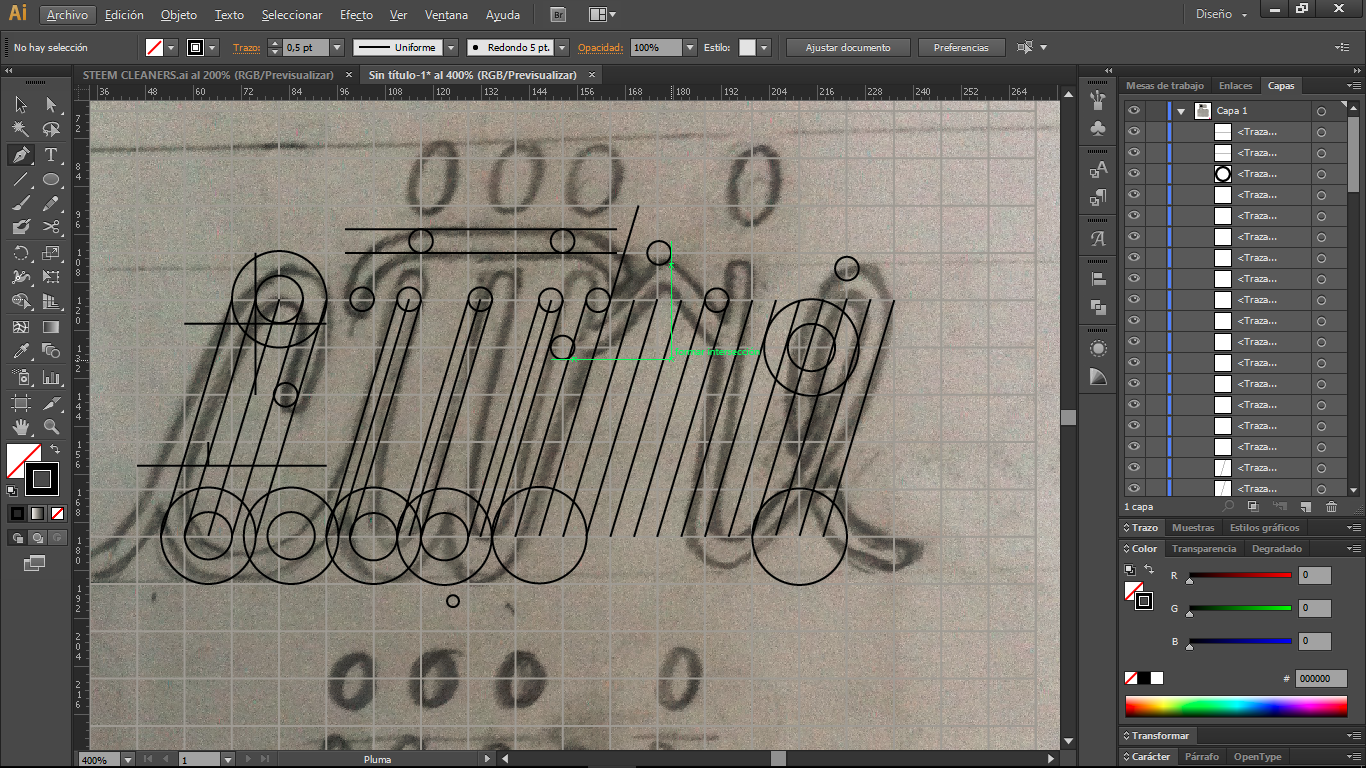Select the Line Segment tool
This screenshot has width=1366, height=768.
pyautogui.click(x=21, y=180)
